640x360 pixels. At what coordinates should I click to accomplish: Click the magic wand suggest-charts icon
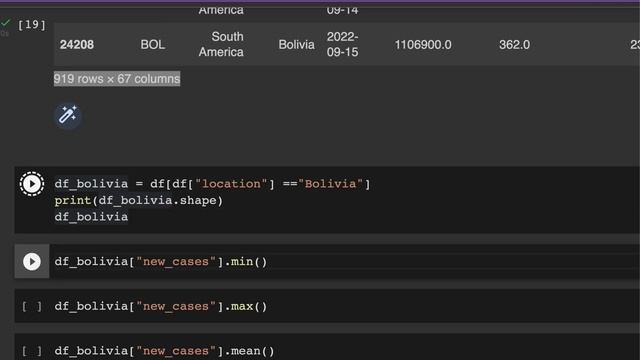[68, 116]
